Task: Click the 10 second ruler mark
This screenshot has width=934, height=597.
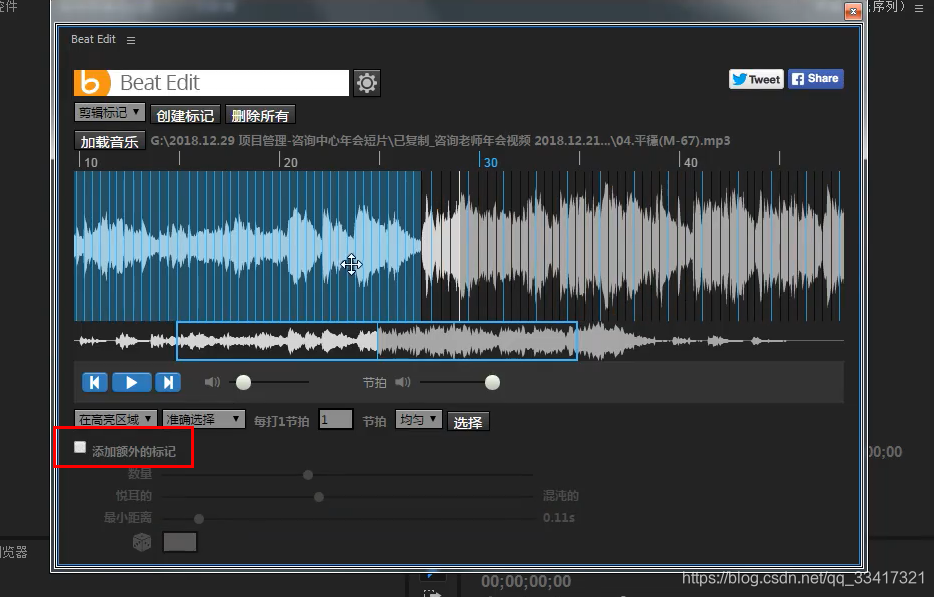Action: 91,162
